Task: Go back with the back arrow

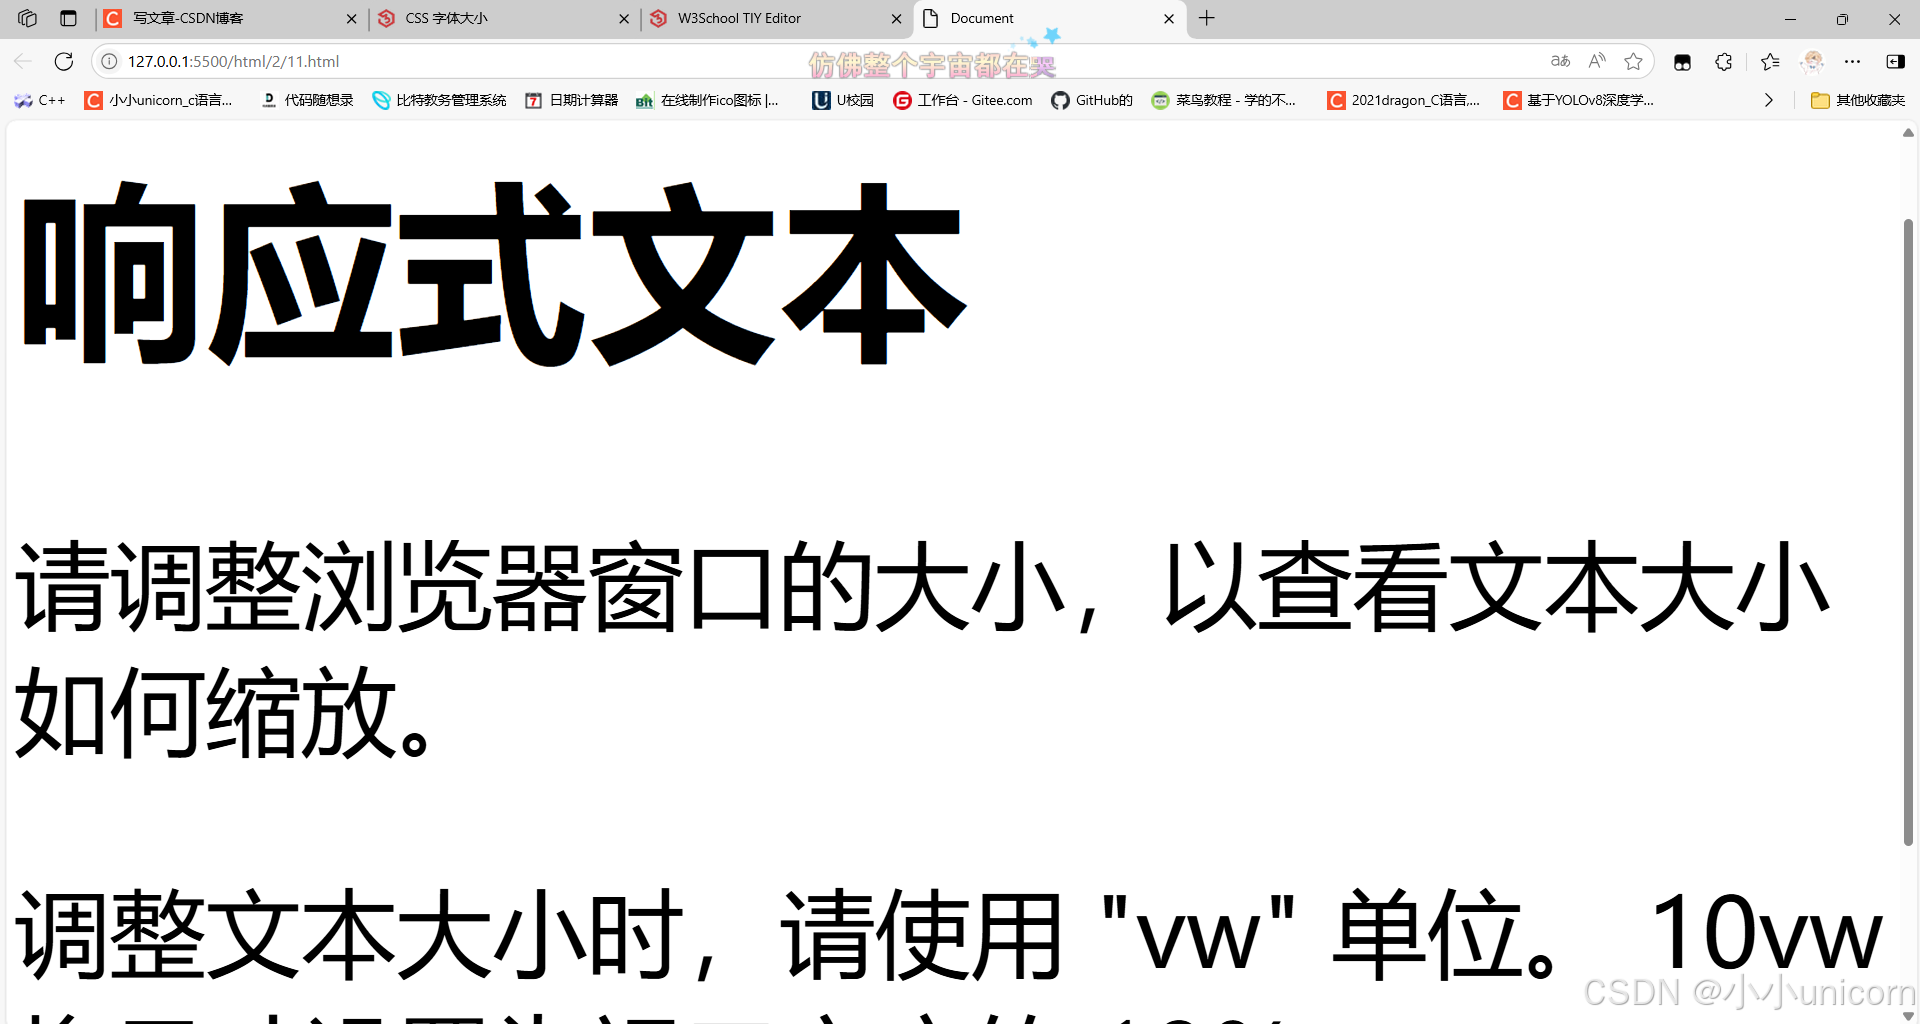Action: tap(23, 61)
